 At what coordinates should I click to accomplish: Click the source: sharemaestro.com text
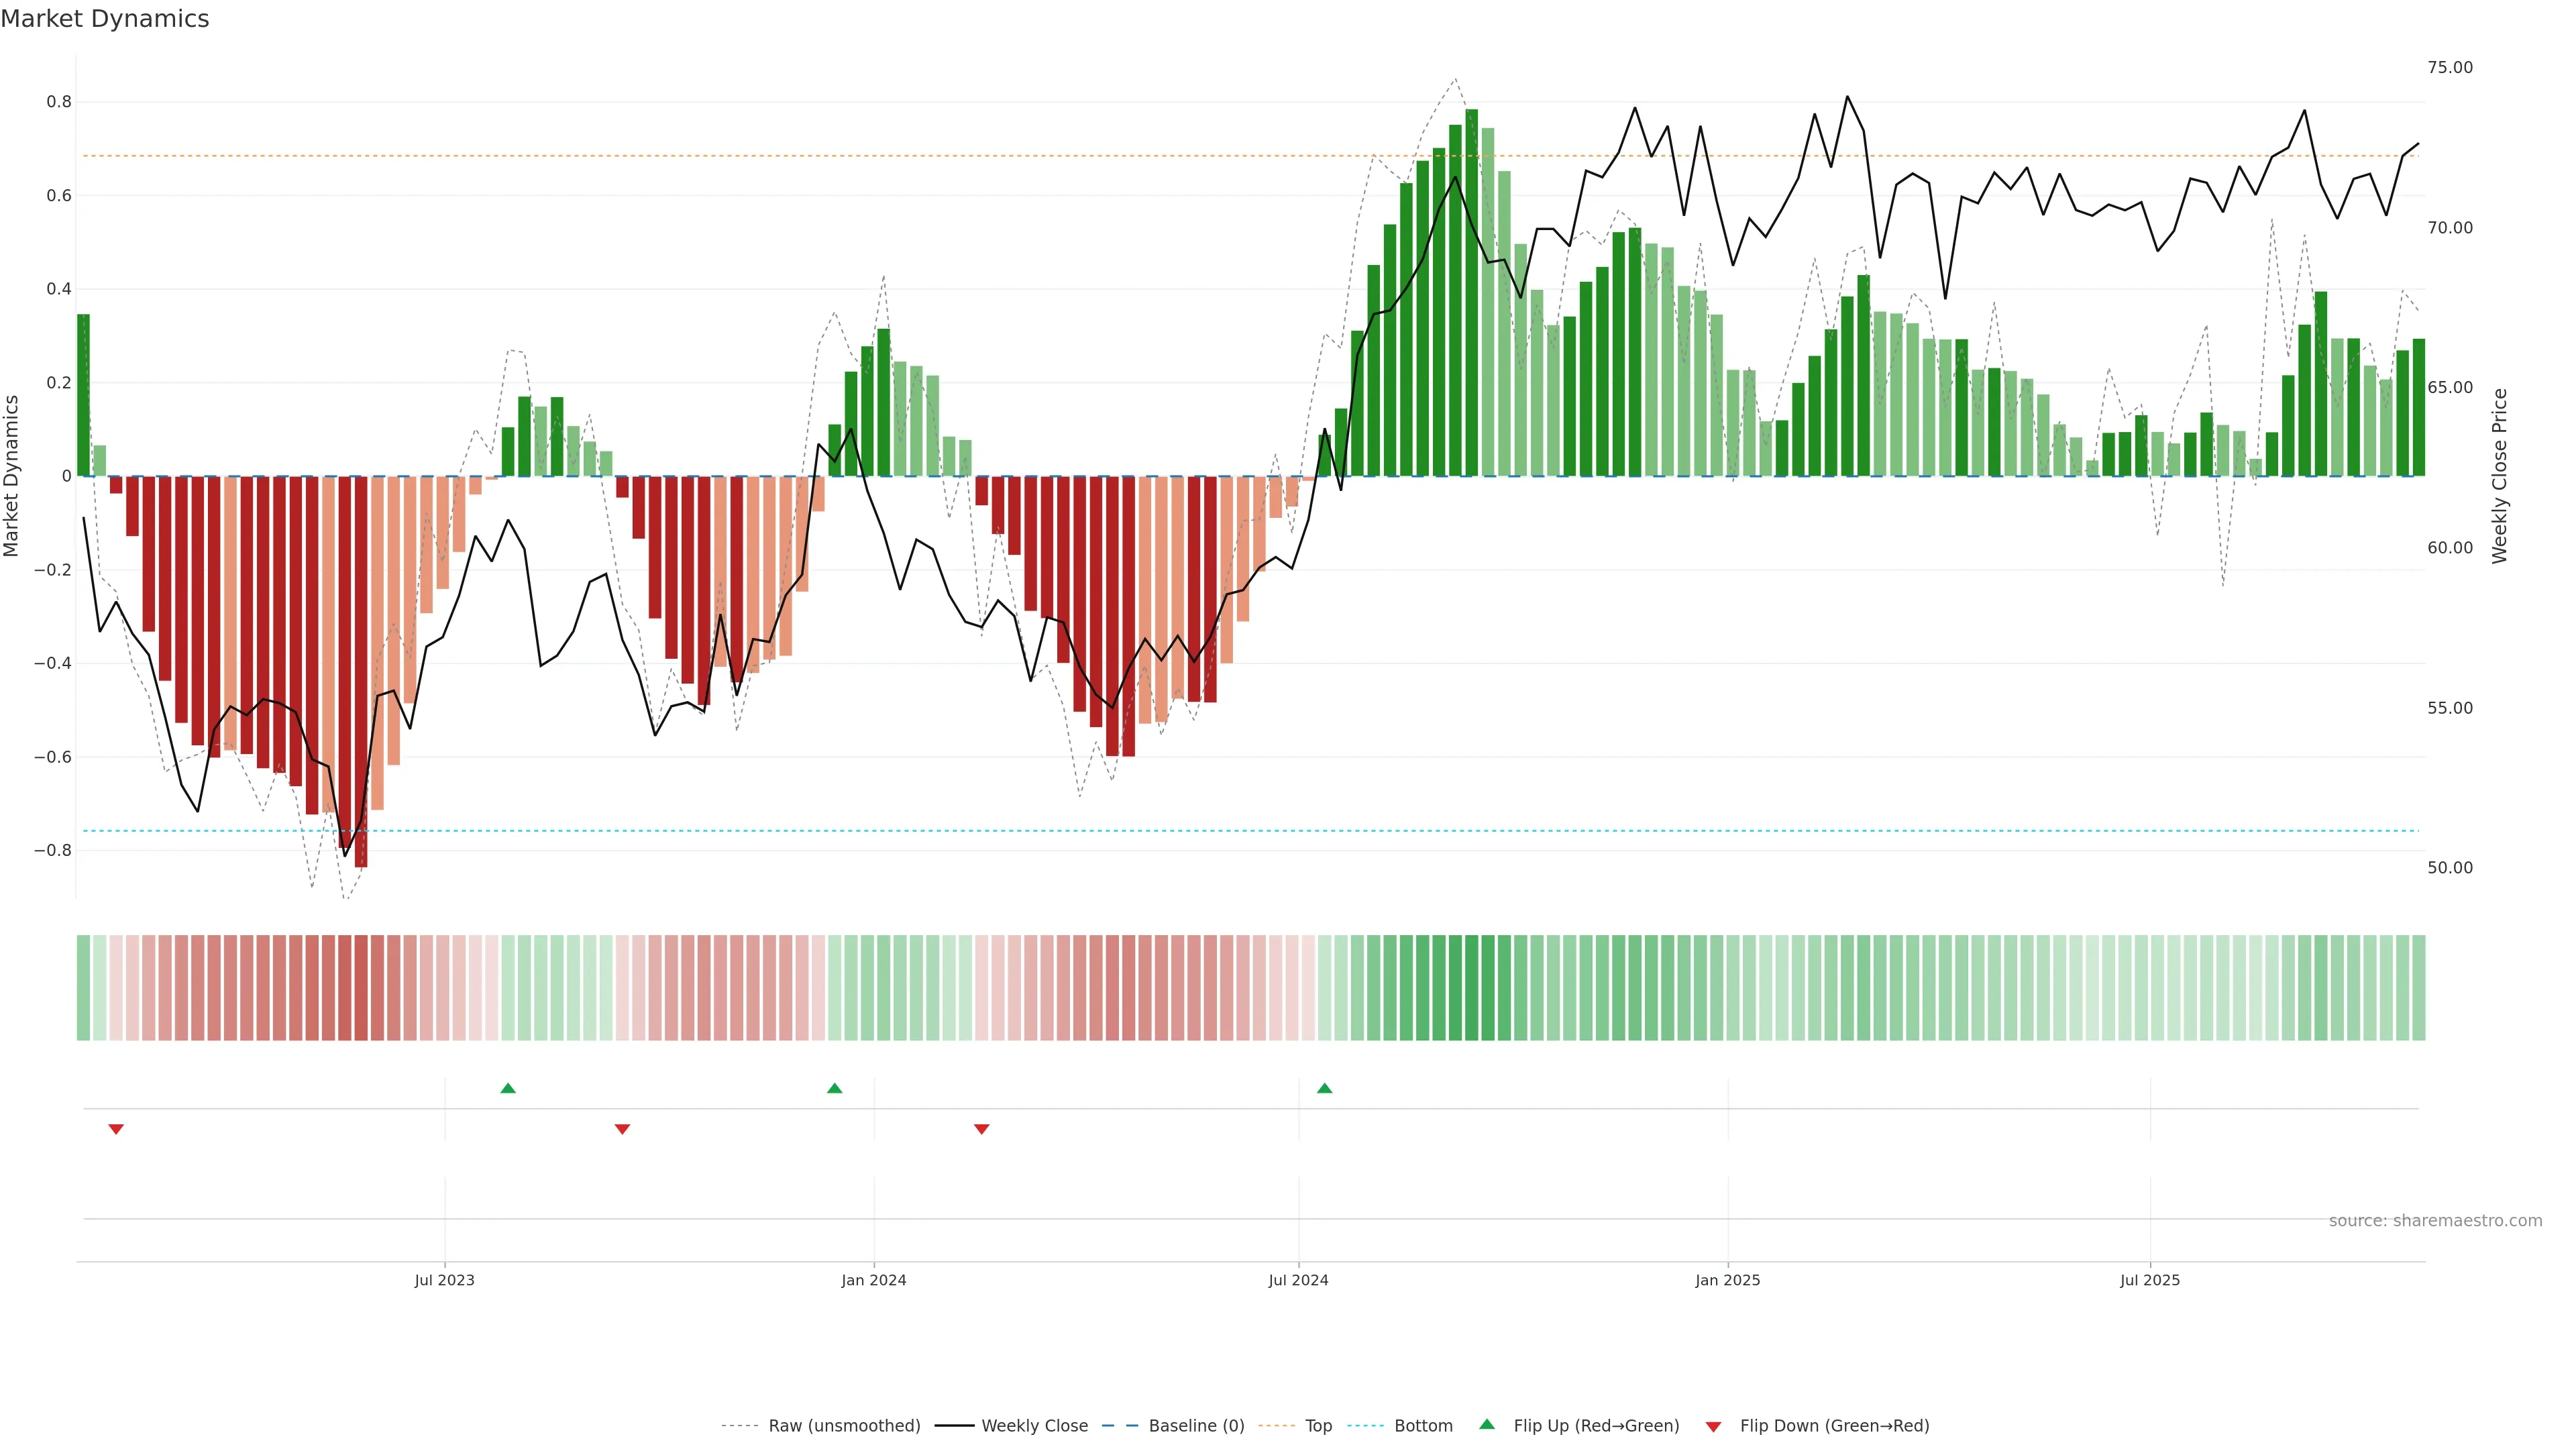point(2435,1221)
